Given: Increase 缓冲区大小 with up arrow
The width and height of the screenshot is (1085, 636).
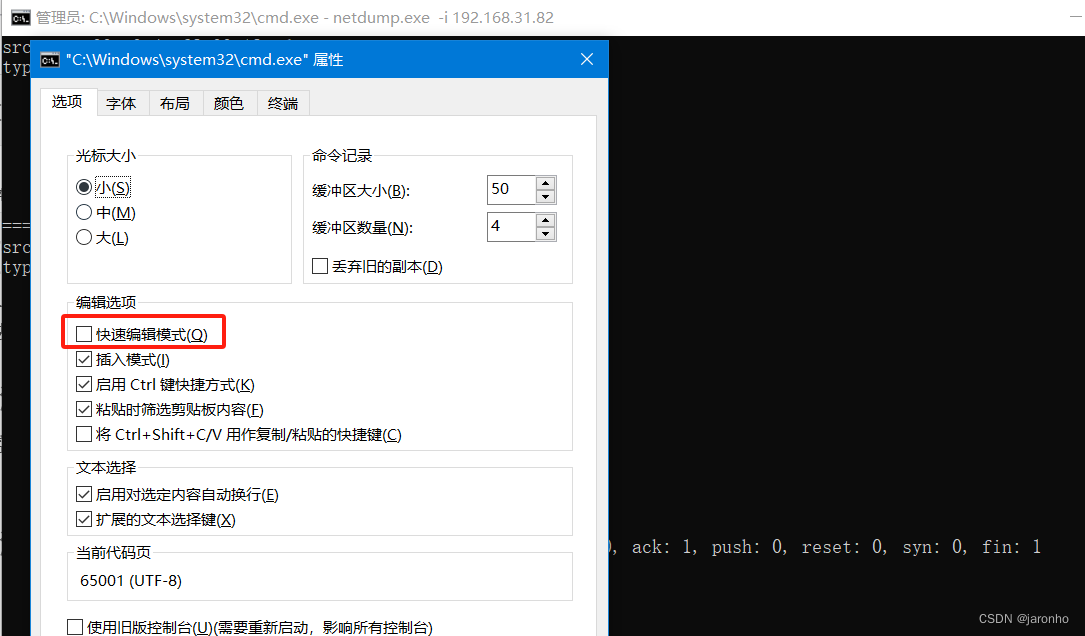Looking at the screenshot, I should coord(546,183).
